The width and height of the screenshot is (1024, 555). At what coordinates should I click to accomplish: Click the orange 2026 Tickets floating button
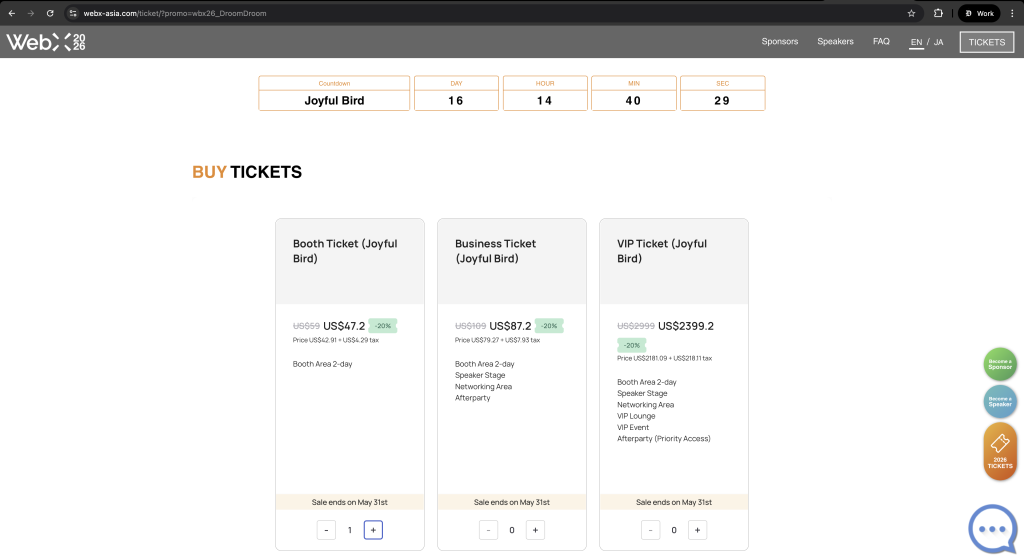coord(1000,451)
